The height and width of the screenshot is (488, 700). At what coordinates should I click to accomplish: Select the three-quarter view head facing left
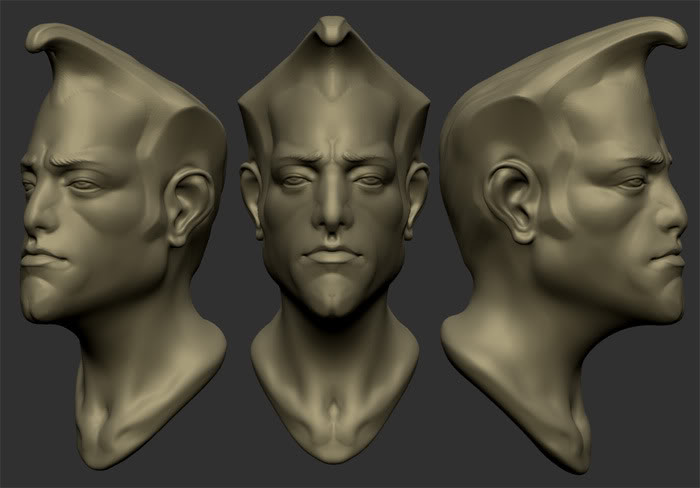point(124,246)
